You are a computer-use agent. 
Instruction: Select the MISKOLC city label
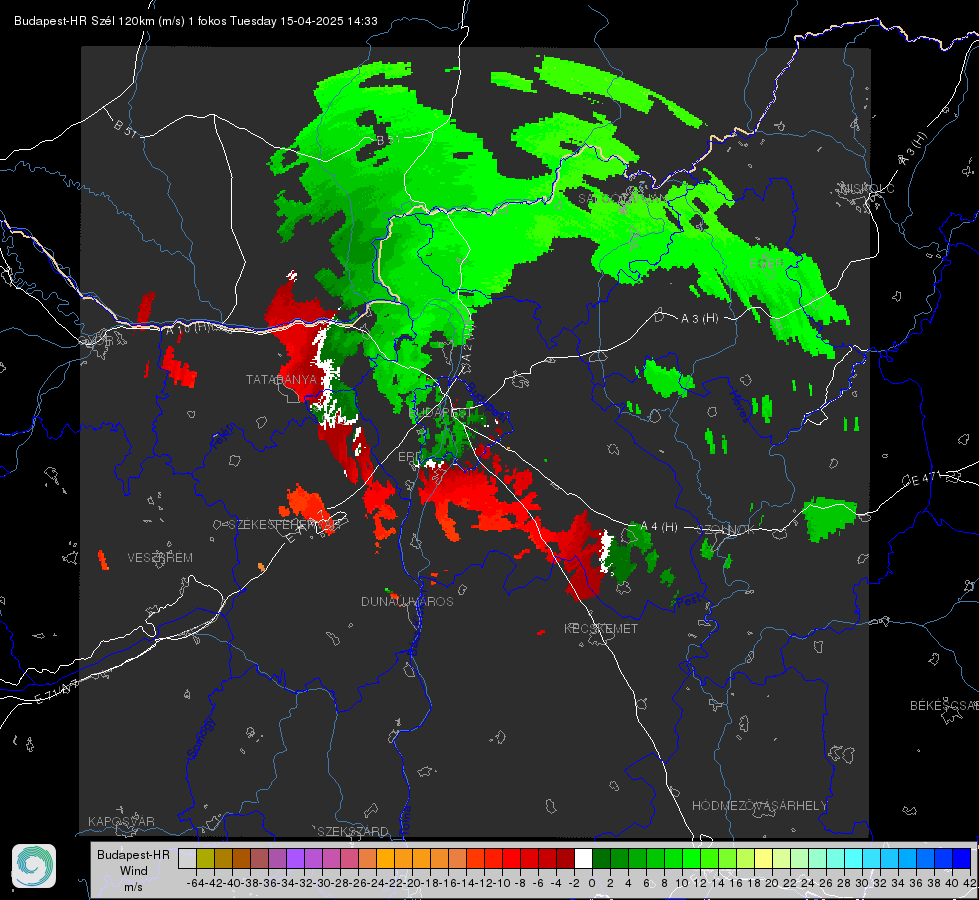pyautogui.click(x=867, y=189)
